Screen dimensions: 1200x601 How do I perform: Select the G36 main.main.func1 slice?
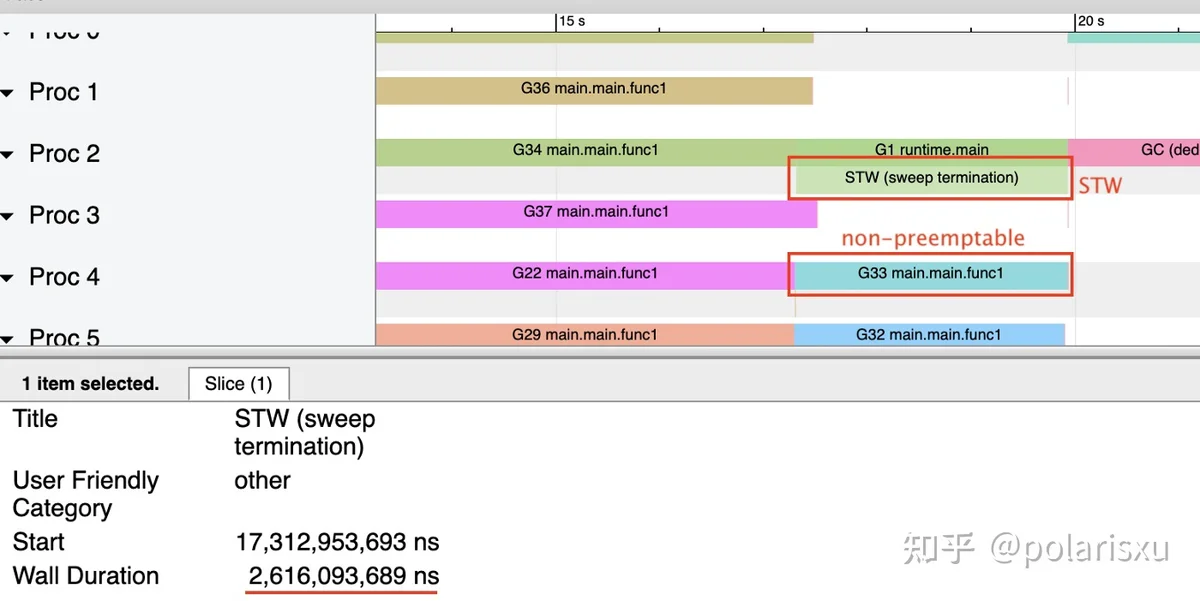click(594, 90)
